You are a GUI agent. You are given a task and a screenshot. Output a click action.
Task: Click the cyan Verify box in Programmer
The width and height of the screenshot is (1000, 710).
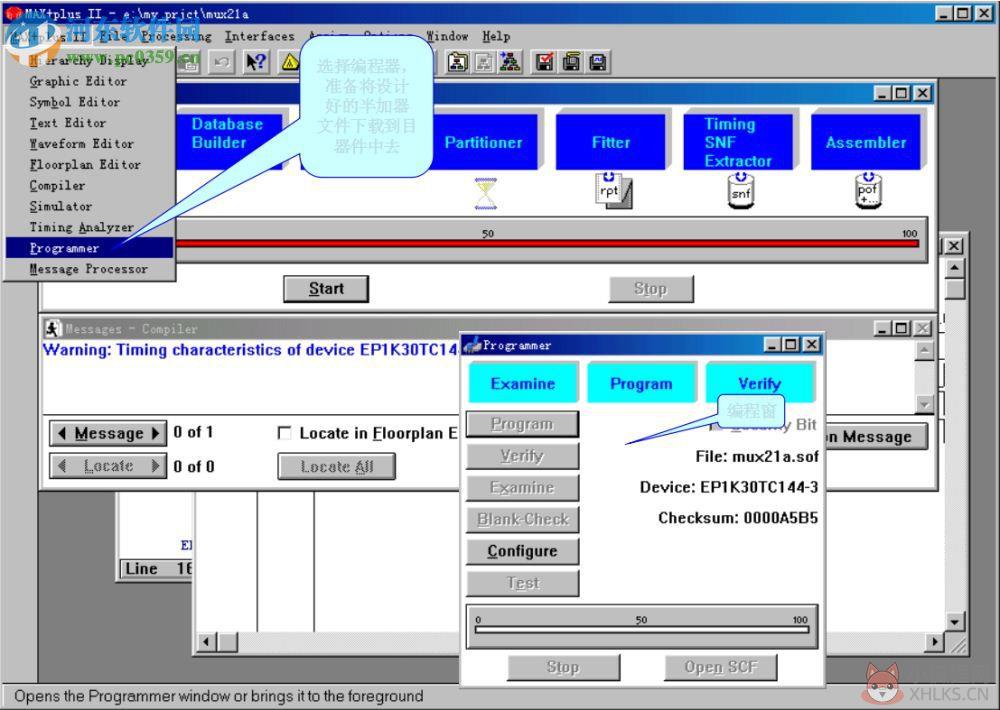760,383
